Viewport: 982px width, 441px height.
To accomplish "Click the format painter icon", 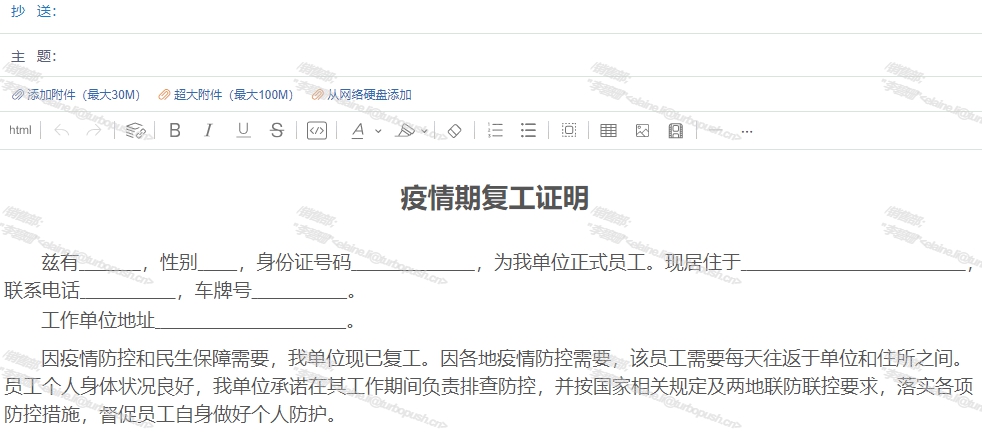I will point(136,130).
